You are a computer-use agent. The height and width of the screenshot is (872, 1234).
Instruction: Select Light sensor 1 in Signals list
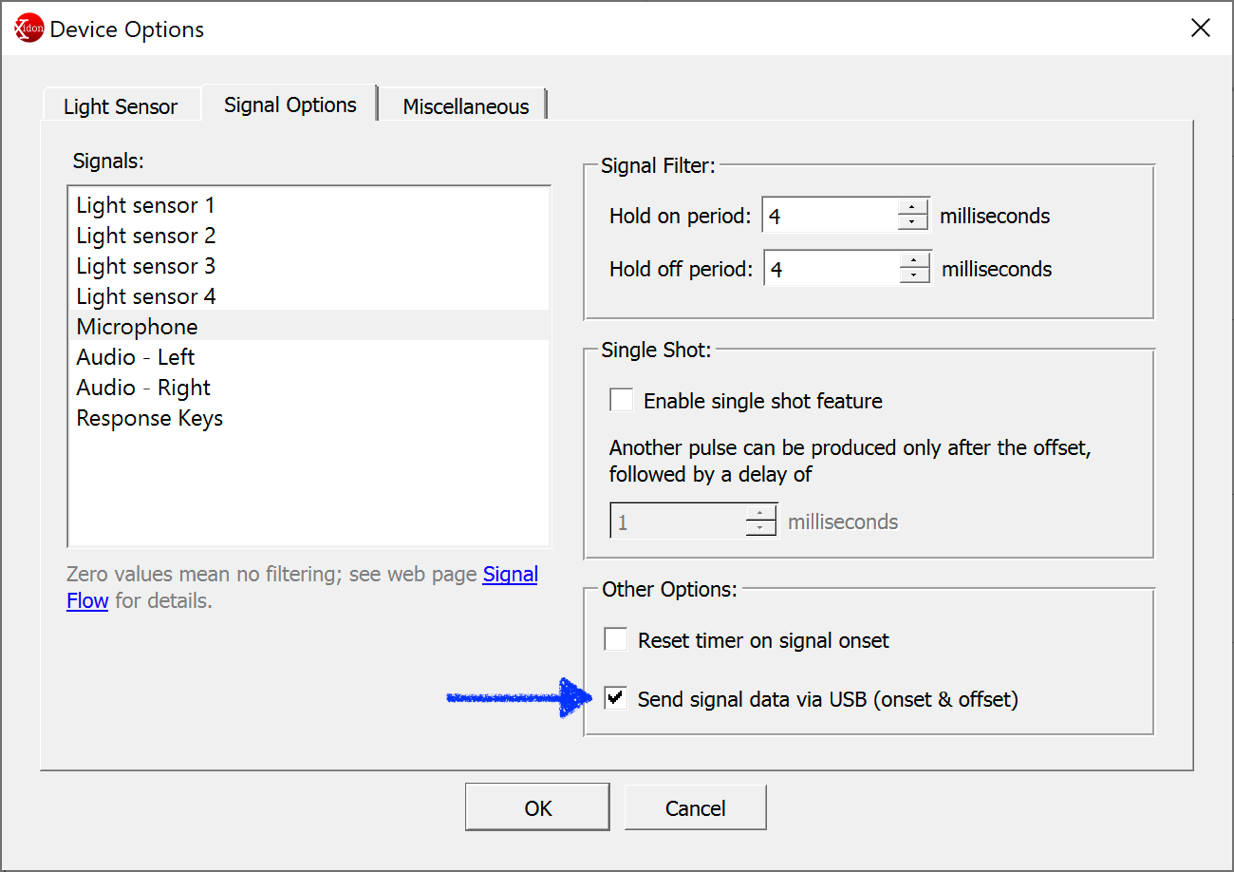145,206
